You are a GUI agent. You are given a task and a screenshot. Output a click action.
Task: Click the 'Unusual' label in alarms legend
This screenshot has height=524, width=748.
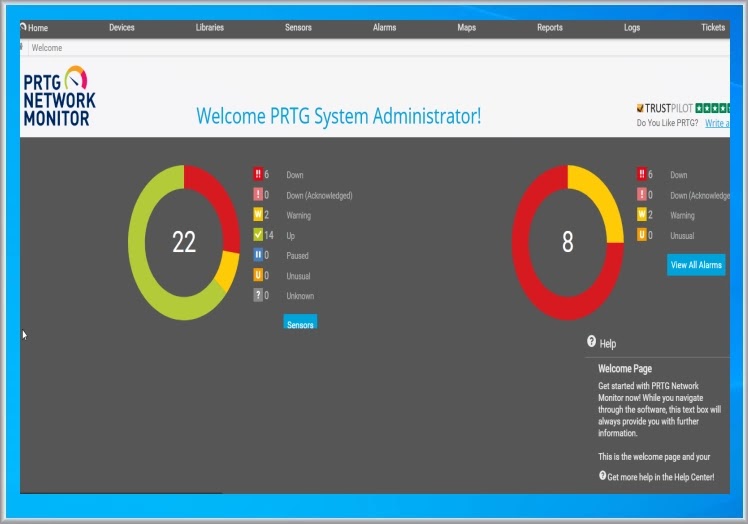click(682, 236)
